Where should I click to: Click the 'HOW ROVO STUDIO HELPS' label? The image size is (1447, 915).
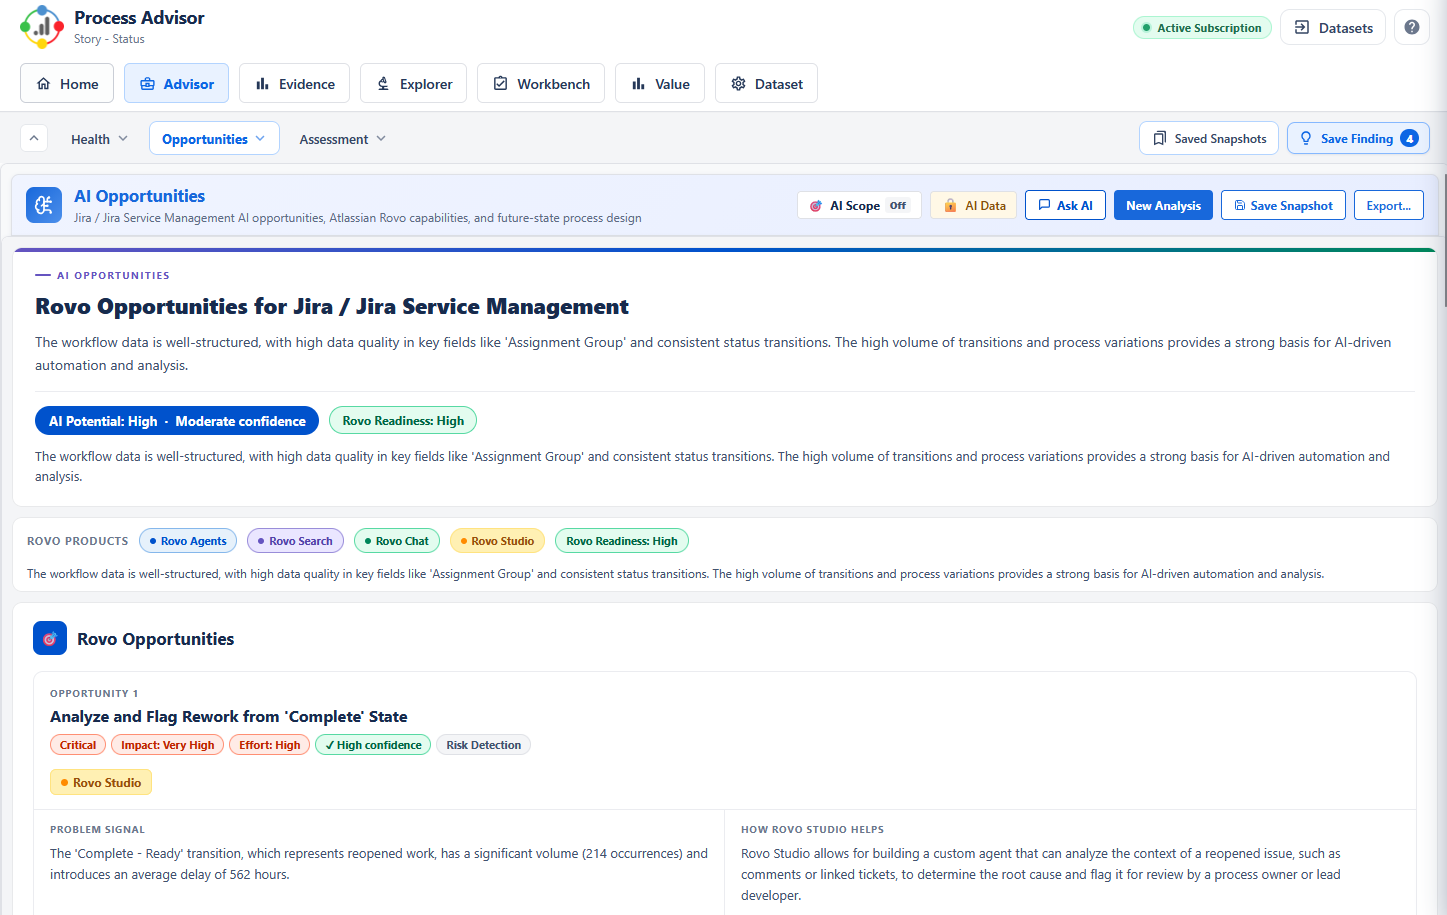tap(812, 829)
